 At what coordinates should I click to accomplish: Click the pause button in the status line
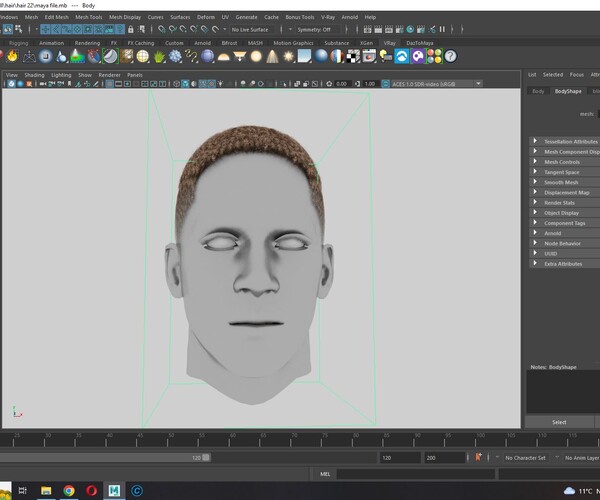pos(442,29)
